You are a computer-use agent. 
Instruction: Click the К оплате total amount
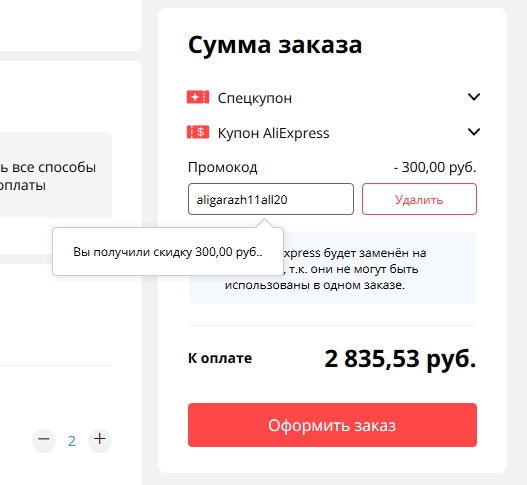pyautogui.click(x=400, y=358)
